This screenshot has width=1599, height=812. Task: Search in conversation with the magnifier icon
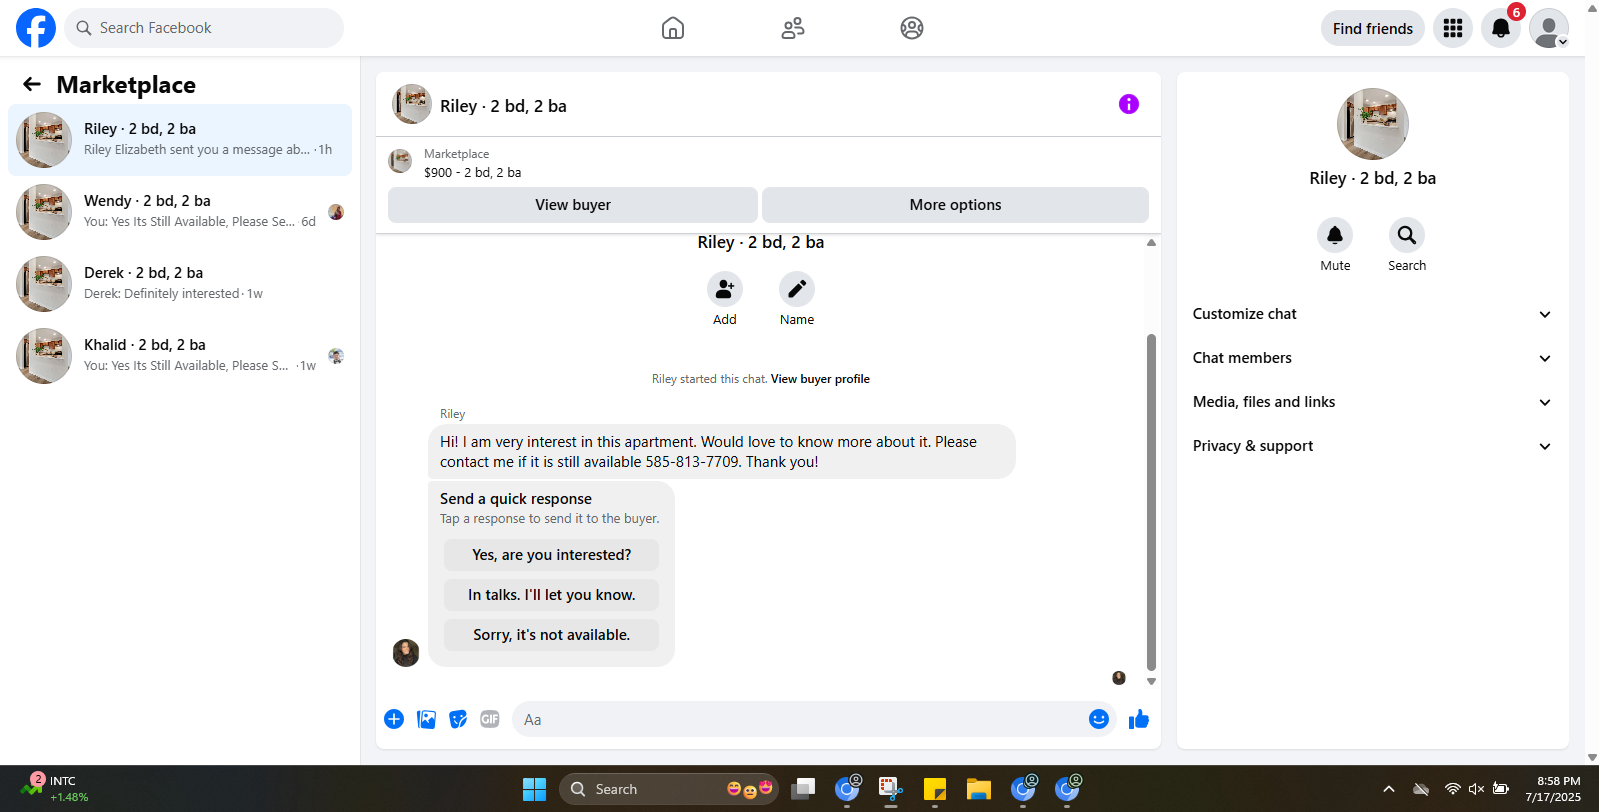(1407, 235)
